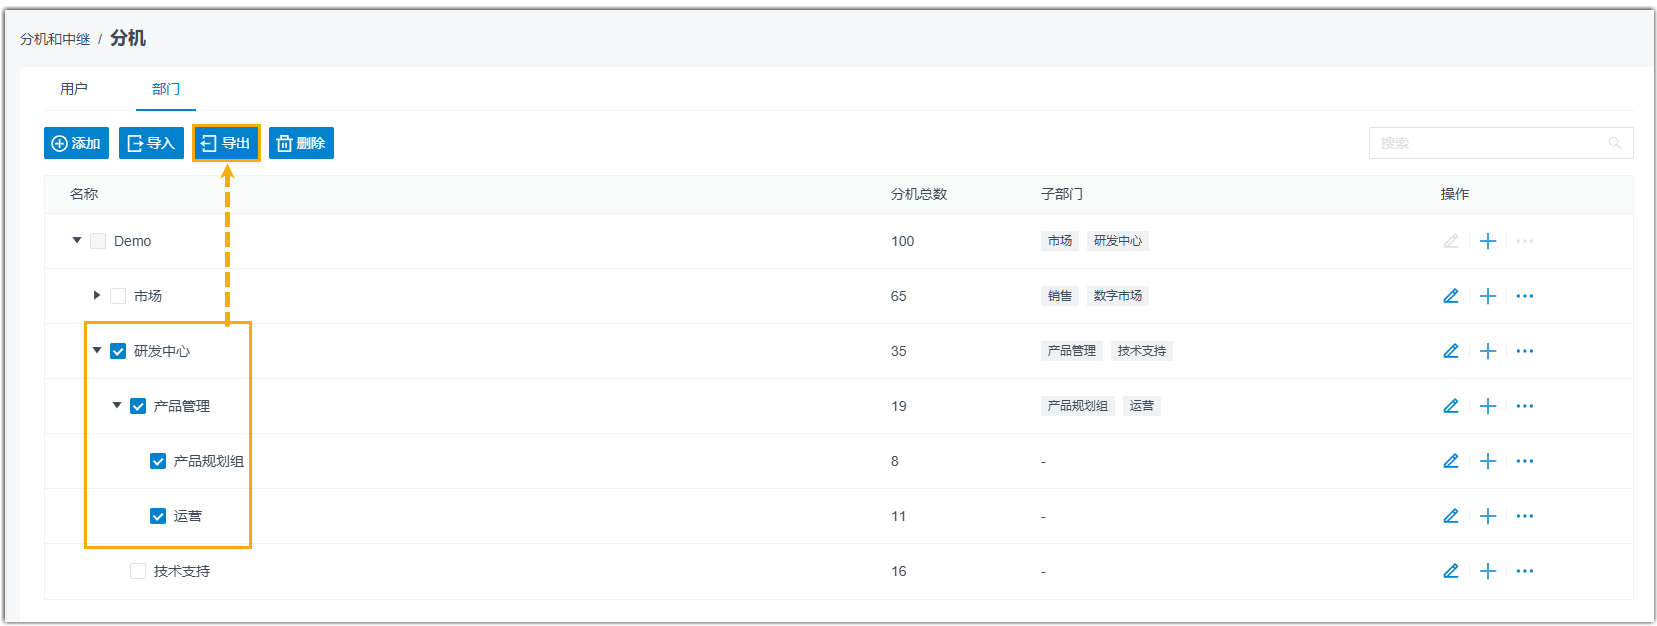Edit the 产品规划组 department
Viewport: 1657px width, 626px height.
click(x=1451, y=461)
